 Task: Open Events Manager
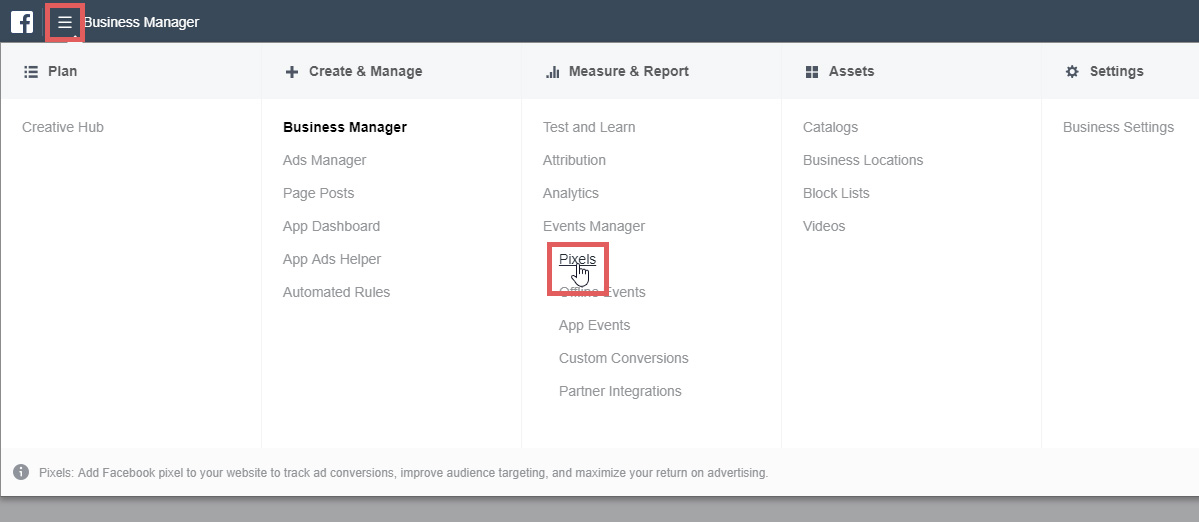pos(593,226)
